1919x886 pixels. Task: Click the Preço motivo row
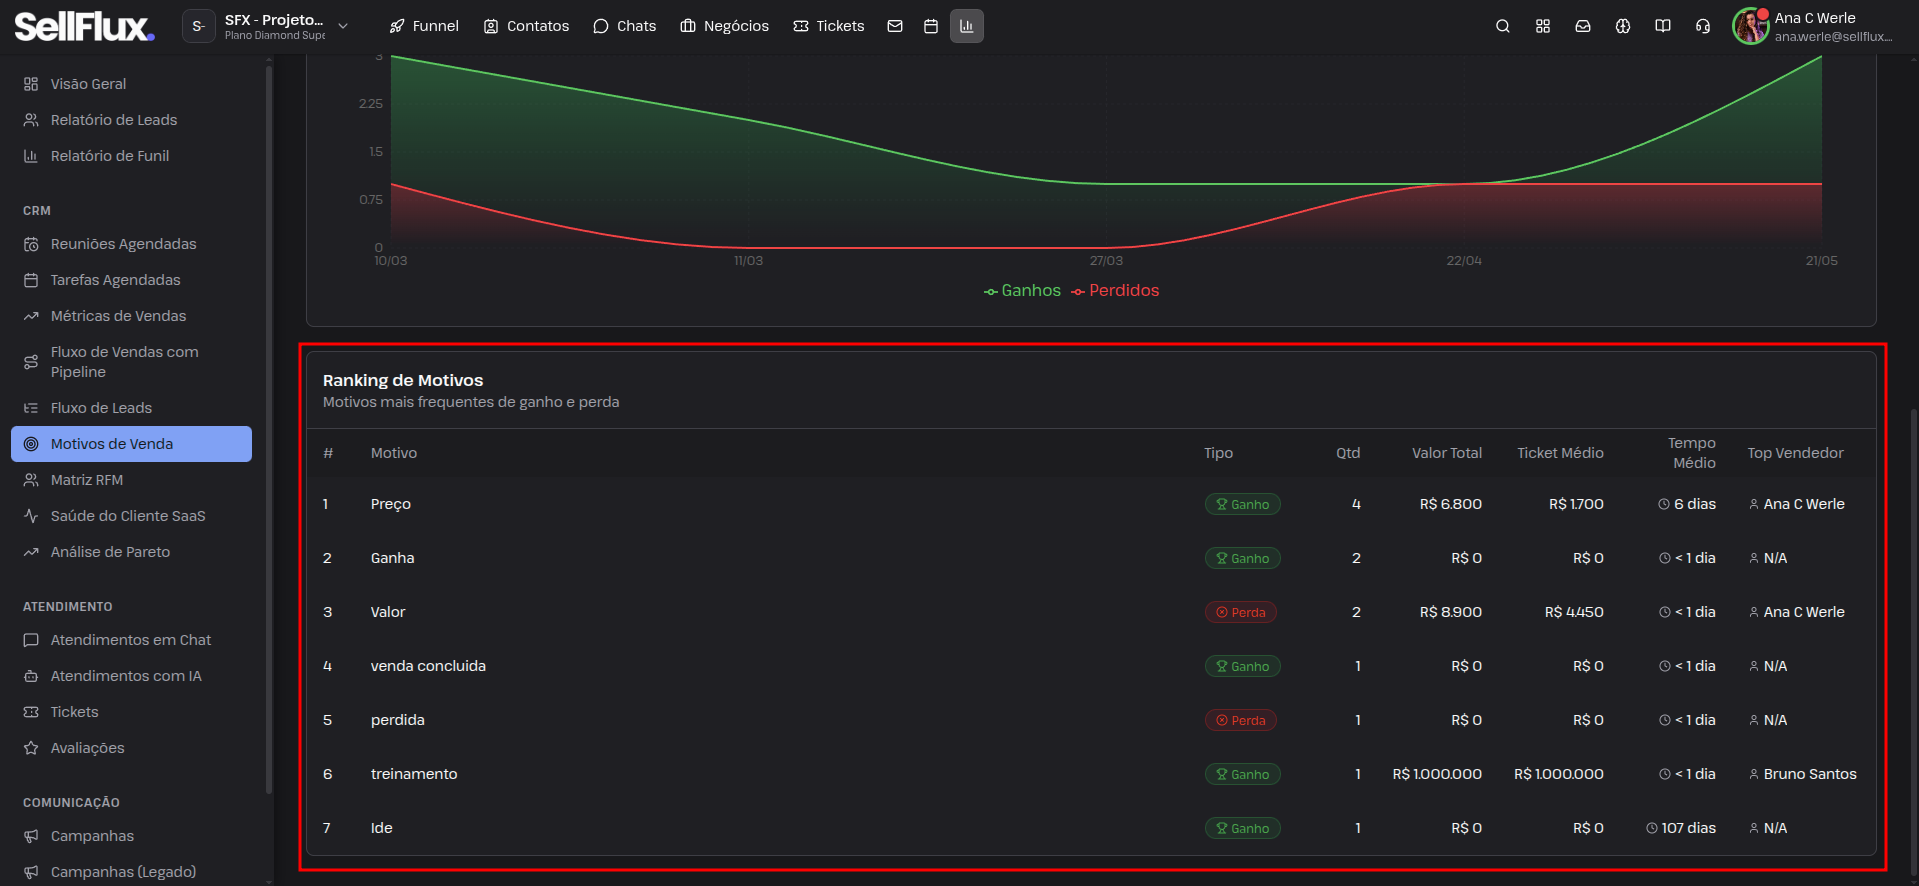coord(1091,504)
